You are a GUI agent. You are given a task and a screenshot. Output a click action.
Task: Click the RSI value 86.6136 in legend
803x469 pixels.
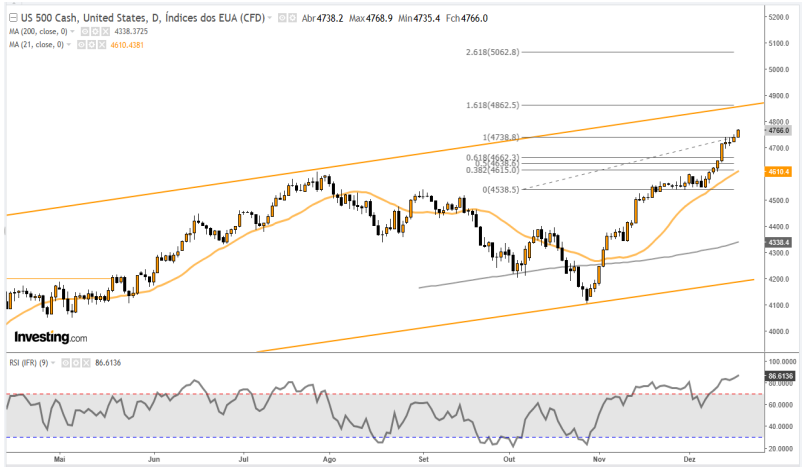(108, 363)
